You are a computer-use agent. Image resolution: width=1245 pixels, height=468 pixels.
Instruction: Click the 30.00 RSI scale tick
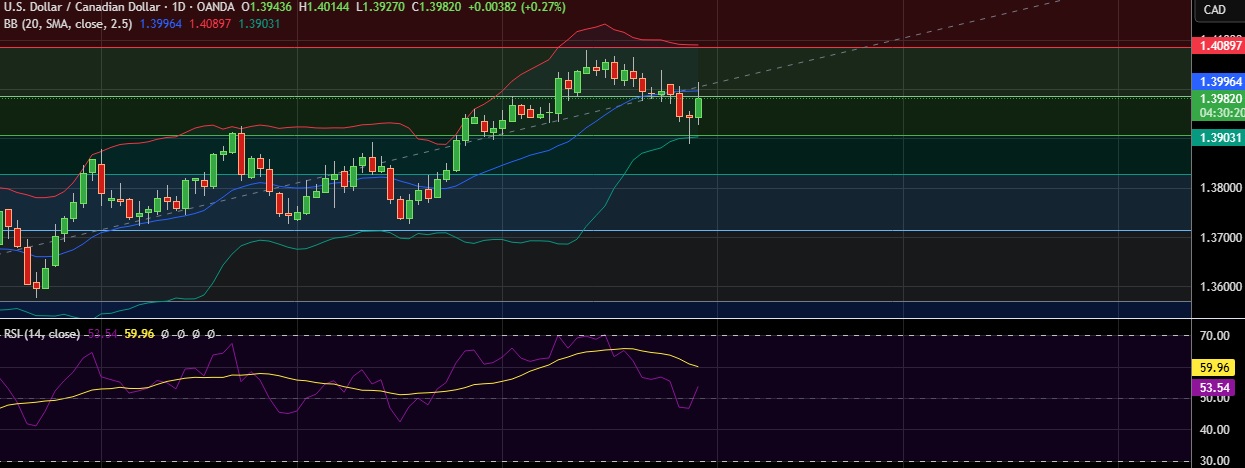click(1215, 461)
